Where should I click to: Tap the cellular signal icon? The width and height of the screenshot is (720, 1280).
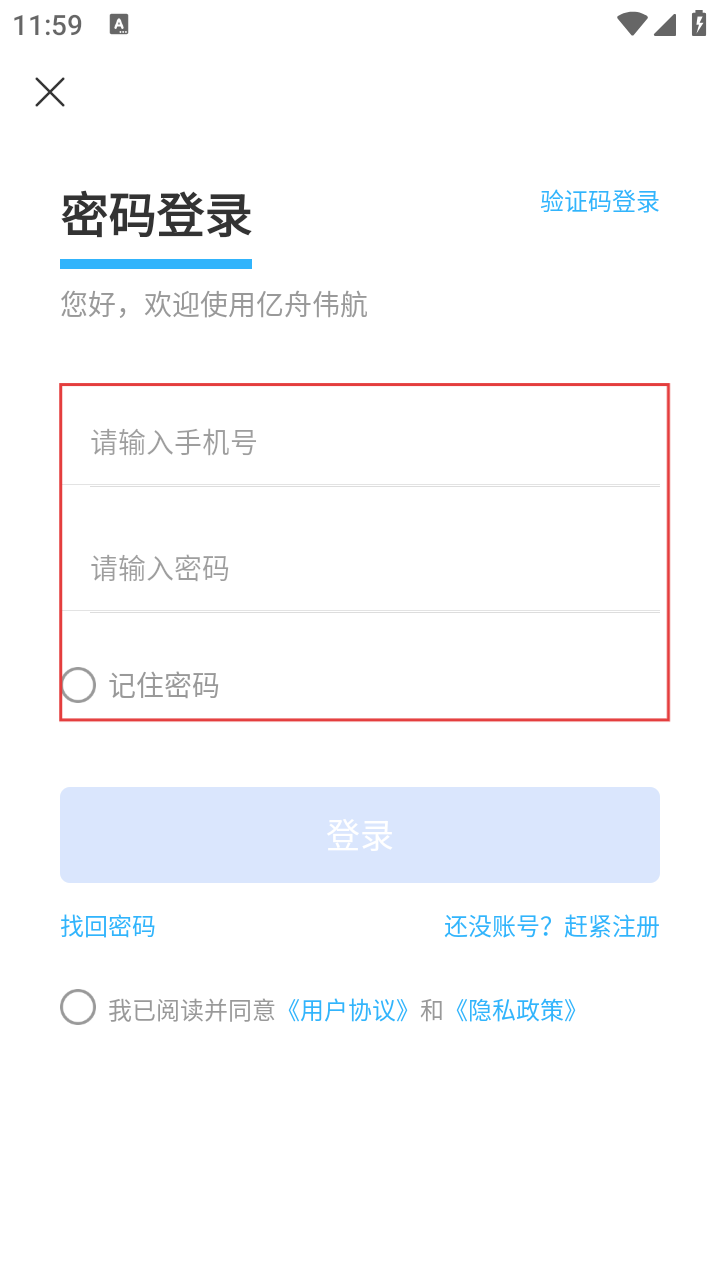665,24
